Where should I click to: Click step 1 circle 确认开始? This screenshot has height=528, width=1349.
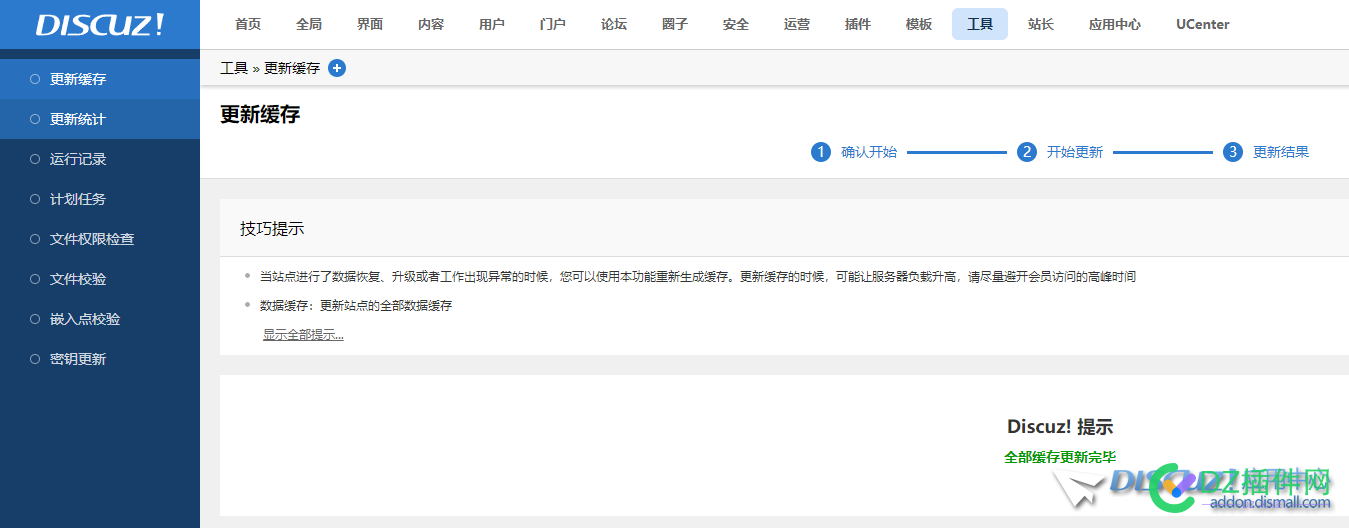821,152
